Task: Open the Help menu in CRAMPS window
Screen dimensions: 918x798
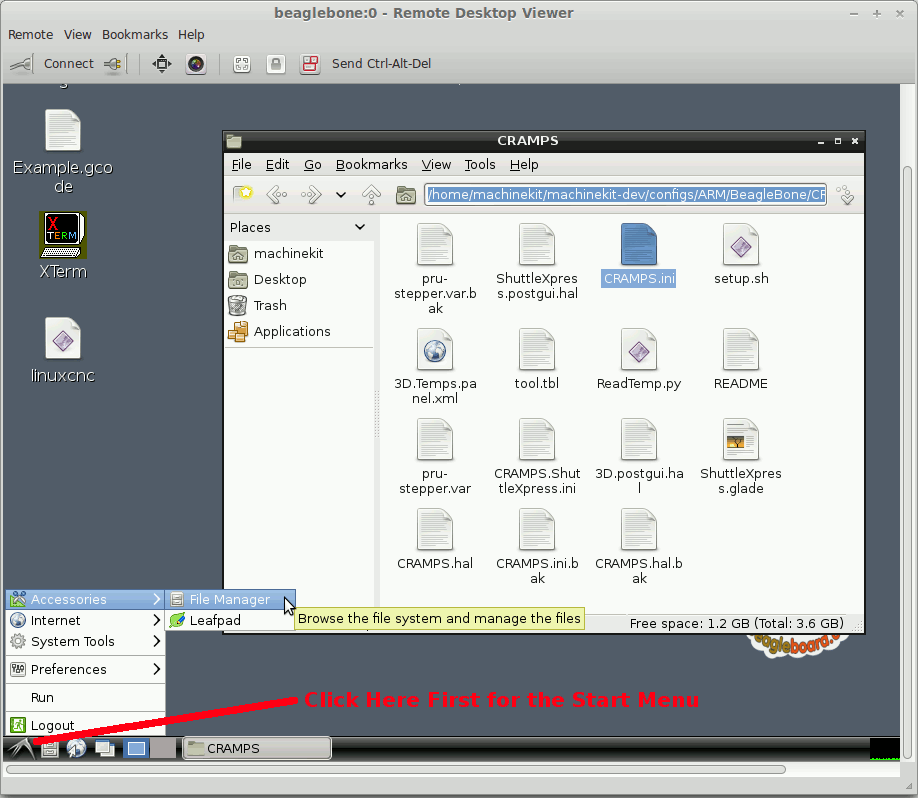Action: point(524,165)
